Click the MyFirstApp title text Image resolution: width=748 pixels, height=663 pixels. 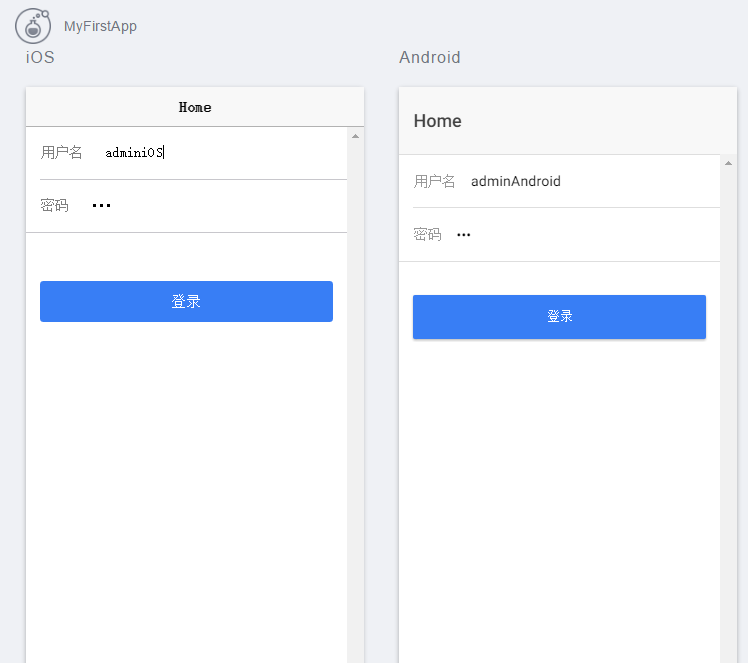pyautogui.click(x=100, y=26)
